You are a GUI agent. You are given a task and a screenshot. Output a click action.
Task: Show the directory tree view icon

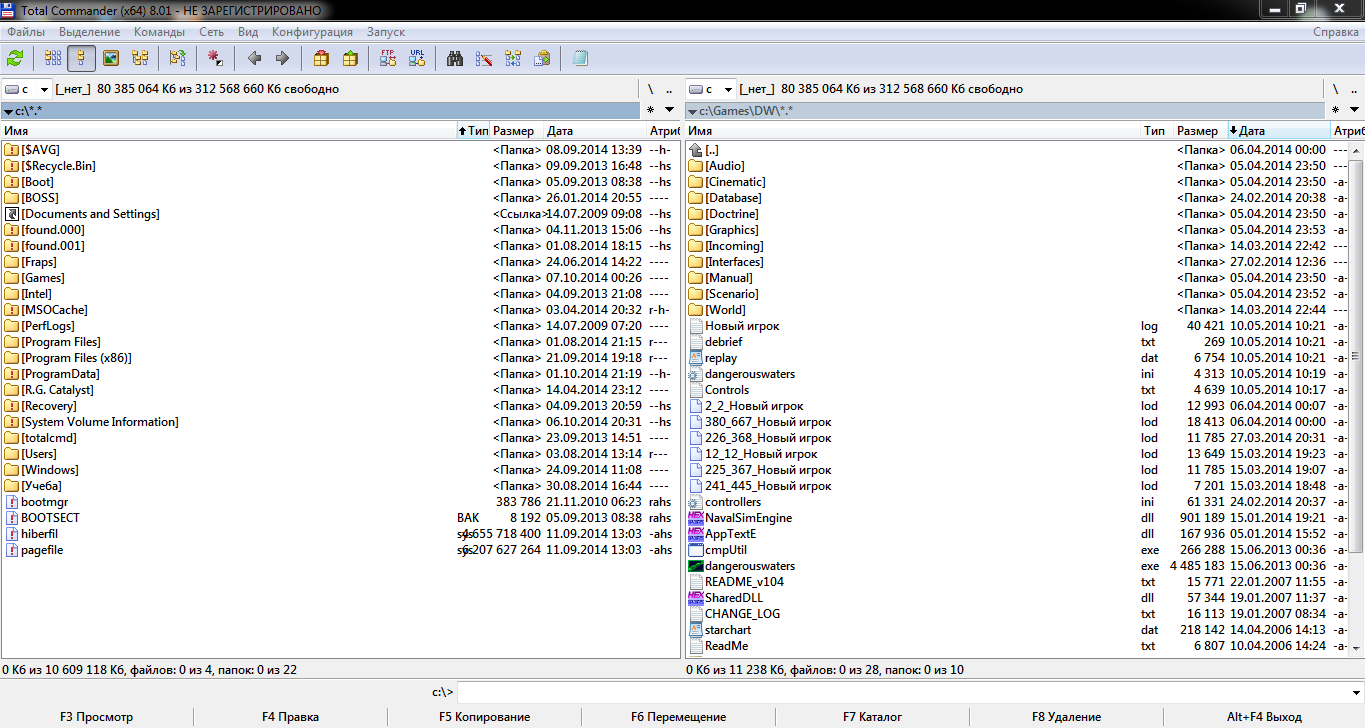click(x=140, y=59)
